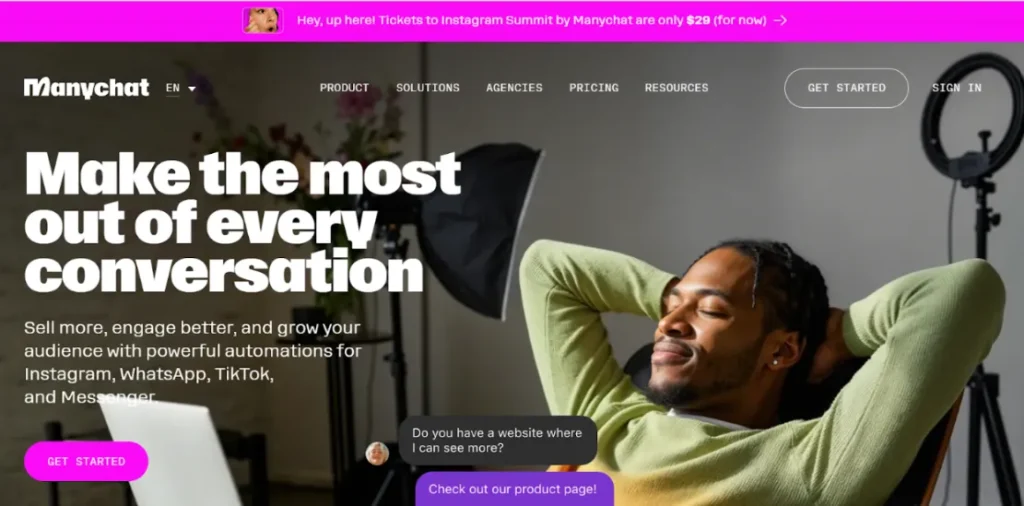Open the EN language dropdown
This screenshot has width=1024, height=506.
click(180, 88)
